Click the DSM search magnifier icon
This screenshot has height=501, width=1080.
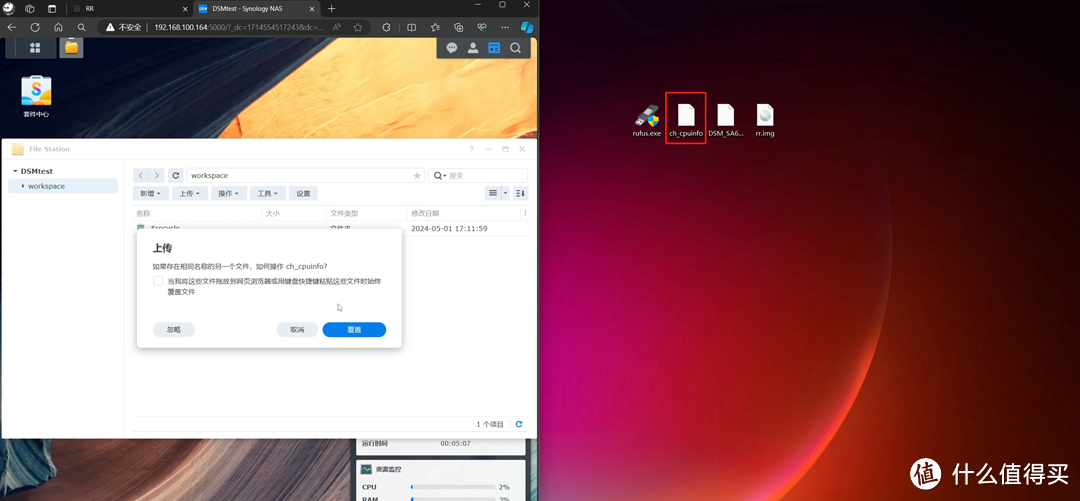point(515,48)
